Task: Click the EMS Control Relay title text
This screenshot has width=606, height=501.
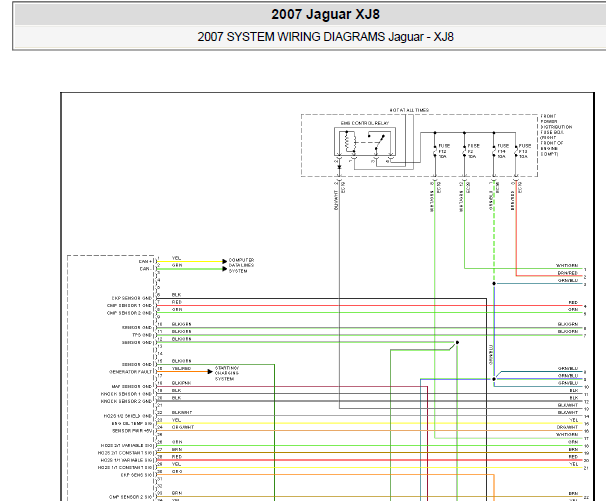Action: (365, 123)
